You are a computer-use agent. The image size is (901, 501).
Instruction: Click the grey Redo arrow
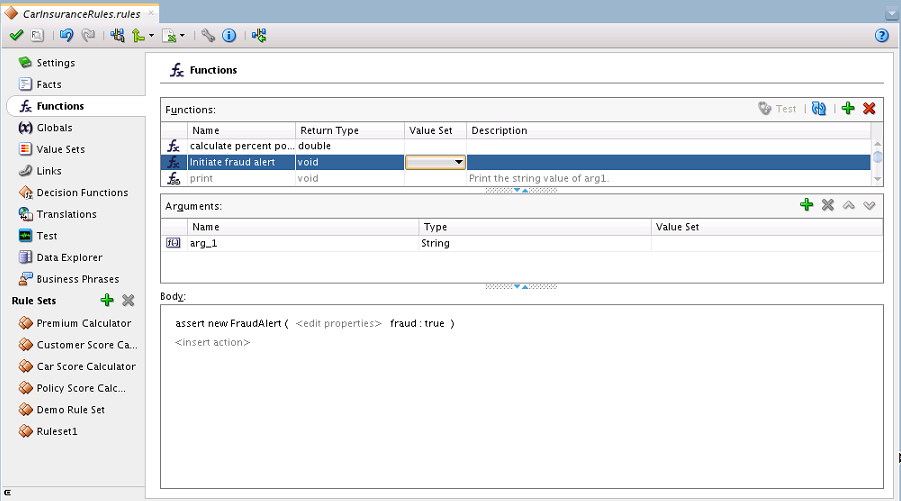pyautogui.click(x=88, y=36)
